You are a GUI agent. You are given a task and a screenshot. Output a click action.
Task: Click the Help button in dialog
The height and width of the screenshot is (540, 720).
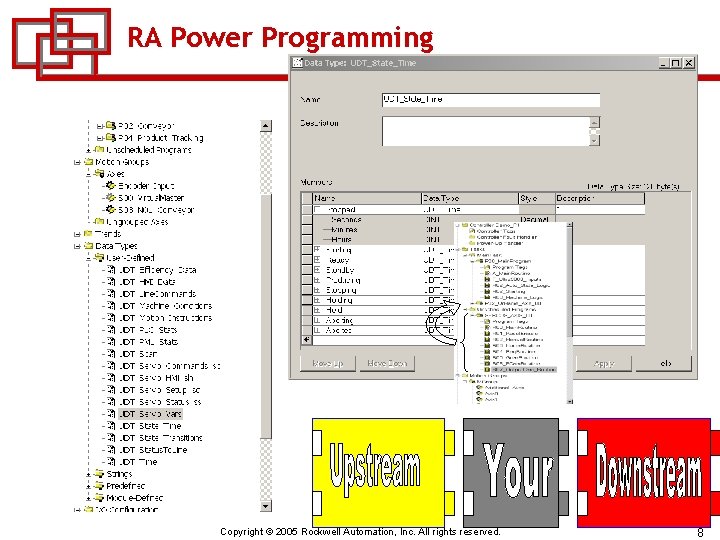coord(664,363)
